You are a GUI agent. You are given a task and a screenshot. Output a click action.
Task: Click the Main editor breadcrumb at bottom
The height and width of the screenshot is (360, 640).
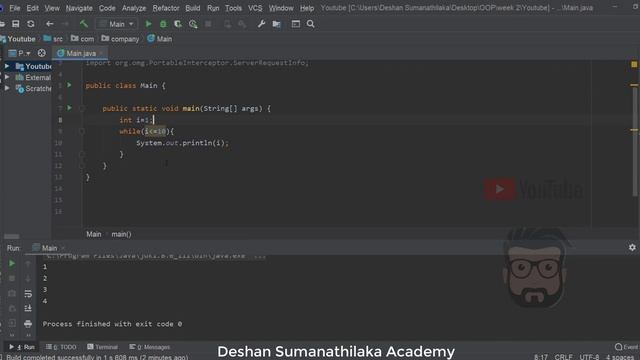point(94,234)
